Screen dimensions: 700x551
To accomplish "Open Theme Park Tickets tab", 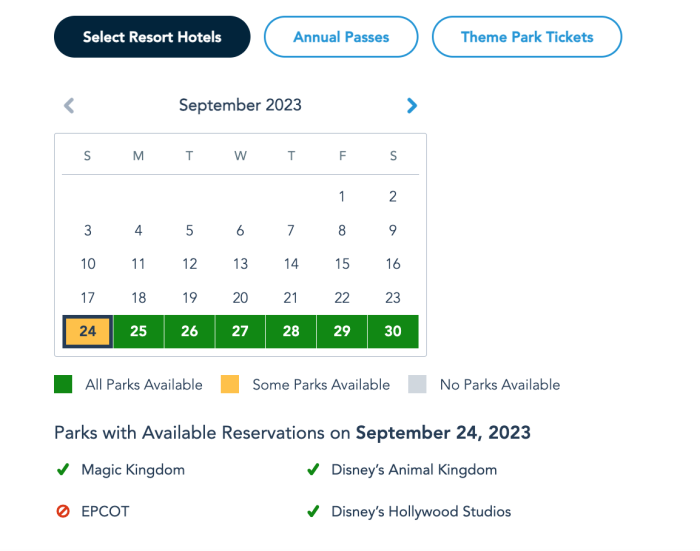I will (527, 37).
